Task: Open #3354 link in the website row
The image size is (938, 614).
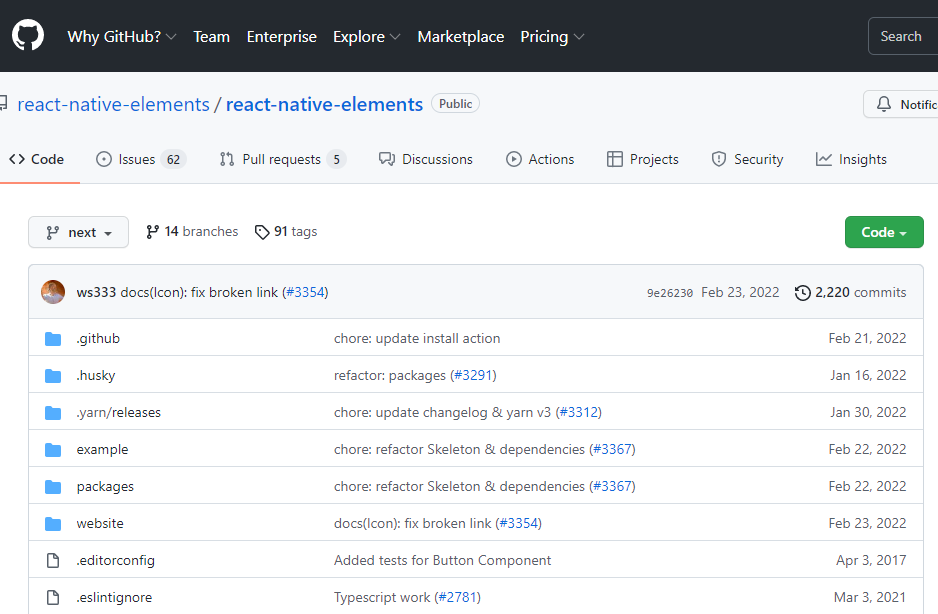Action: pyautogui.click(x=519, y=524)
